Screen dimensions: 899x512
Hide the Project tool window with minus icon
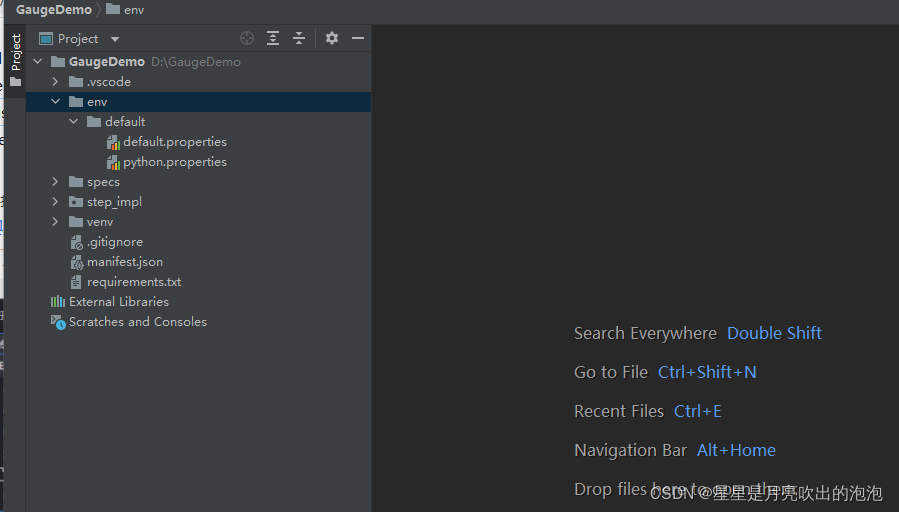tap(358, 38)
